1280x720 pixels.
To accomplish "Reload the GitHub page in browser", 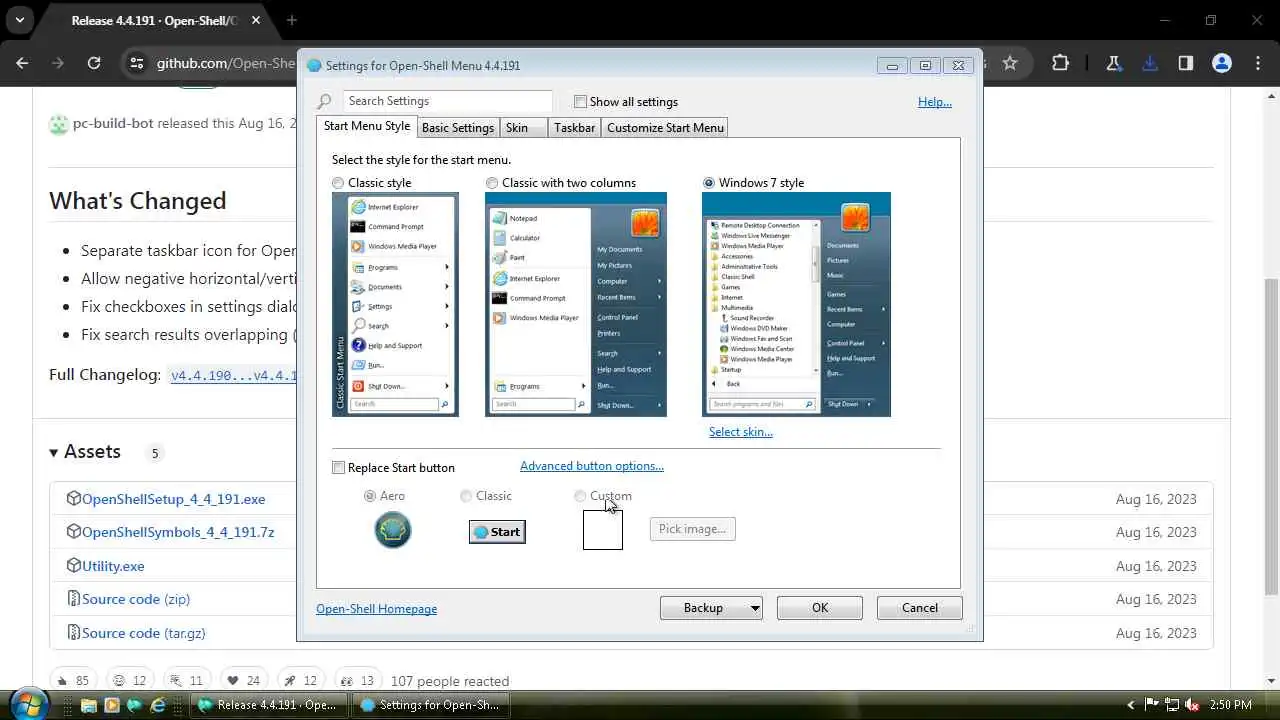I will pyautogui.click(x=94, y=63).
